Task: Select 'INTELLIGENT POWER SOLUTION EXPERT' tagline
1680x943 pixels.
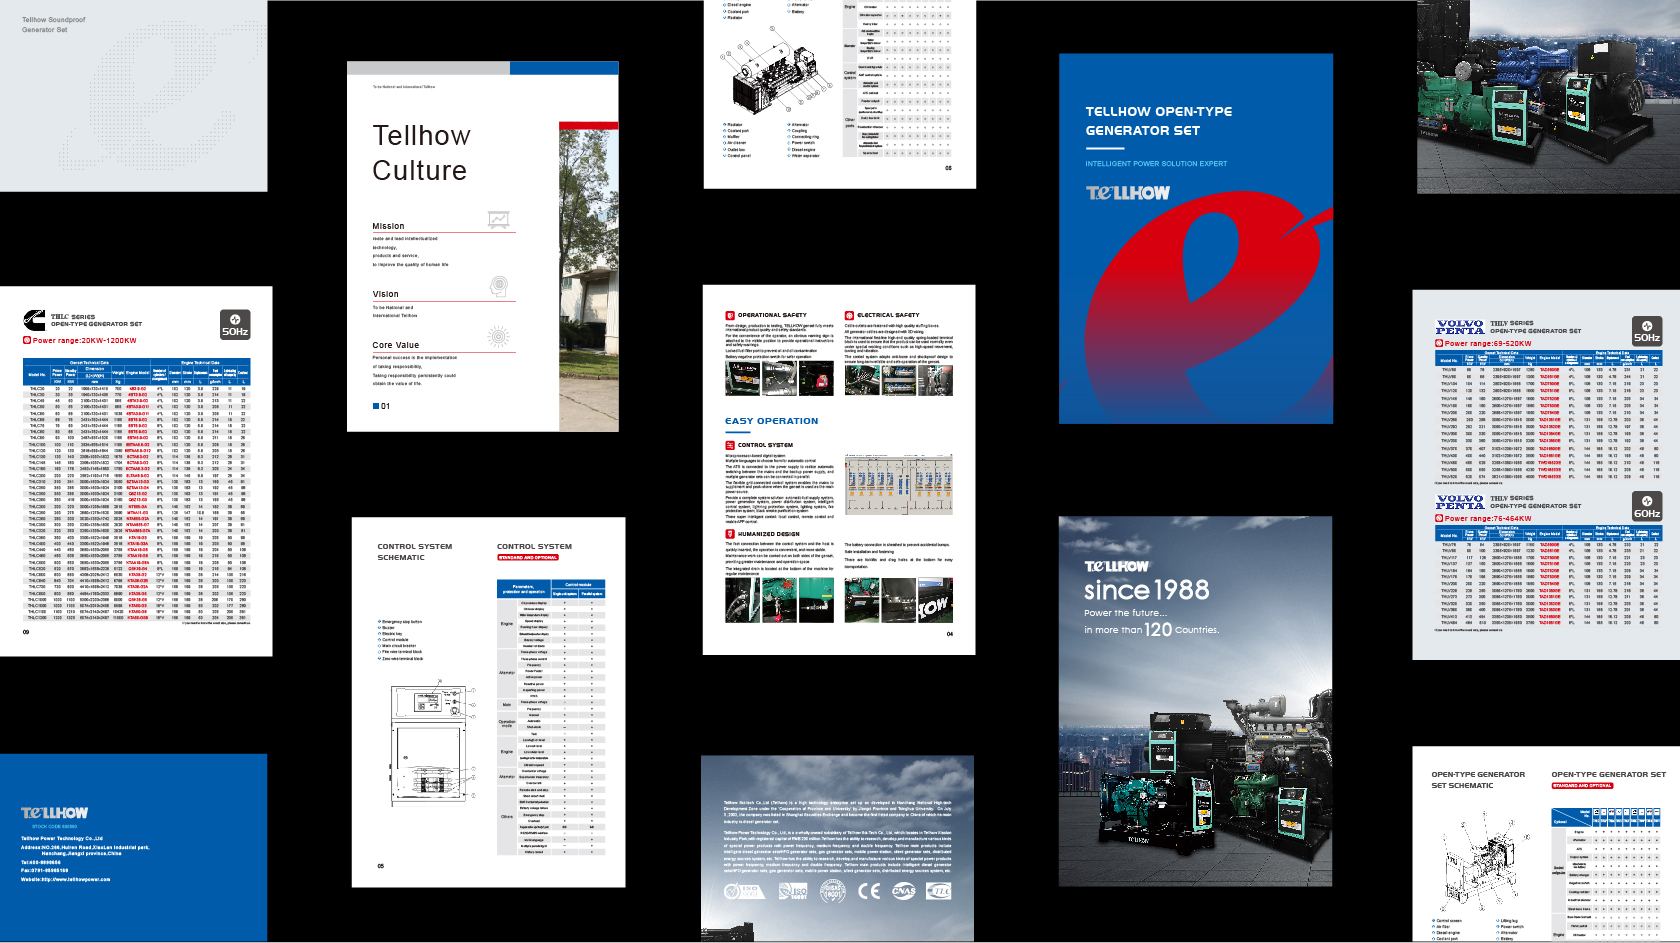Action: pos(1156,164)
